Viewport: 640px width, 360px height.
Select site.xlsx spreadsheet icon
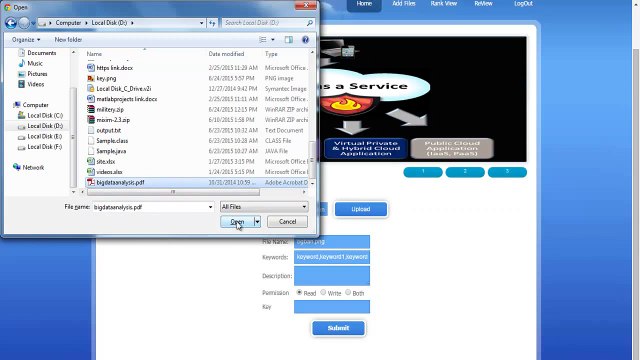click(91, 161)
